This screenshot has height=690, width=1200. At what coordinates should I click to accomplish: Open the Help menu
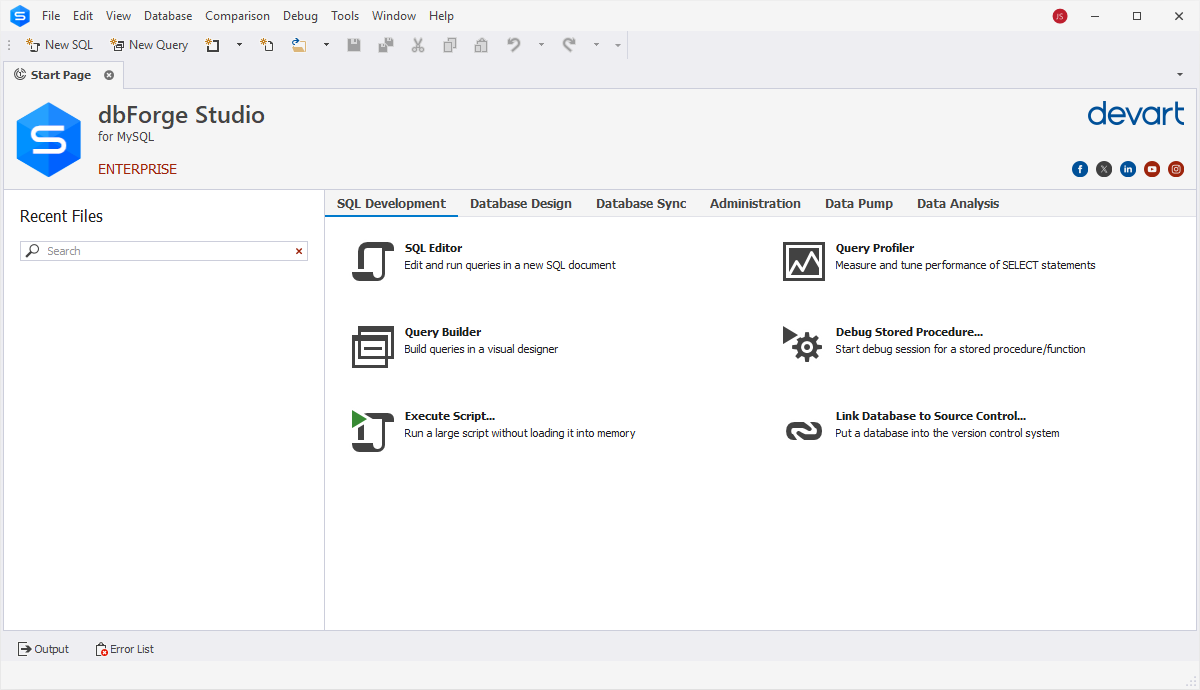pyautogui.click(x=441, y=16)
